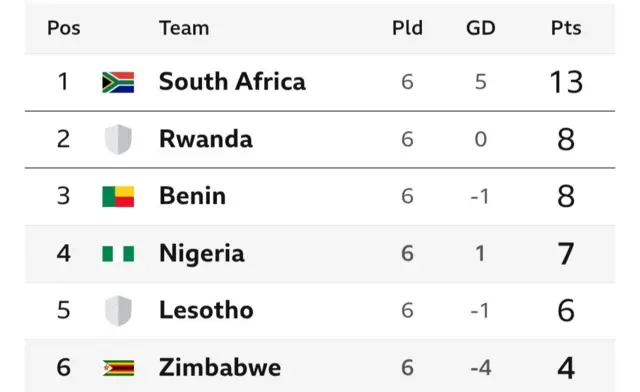640x392 pixels.
Task: Click the South Africa flag icon
Action: click(x=118, y=82)
